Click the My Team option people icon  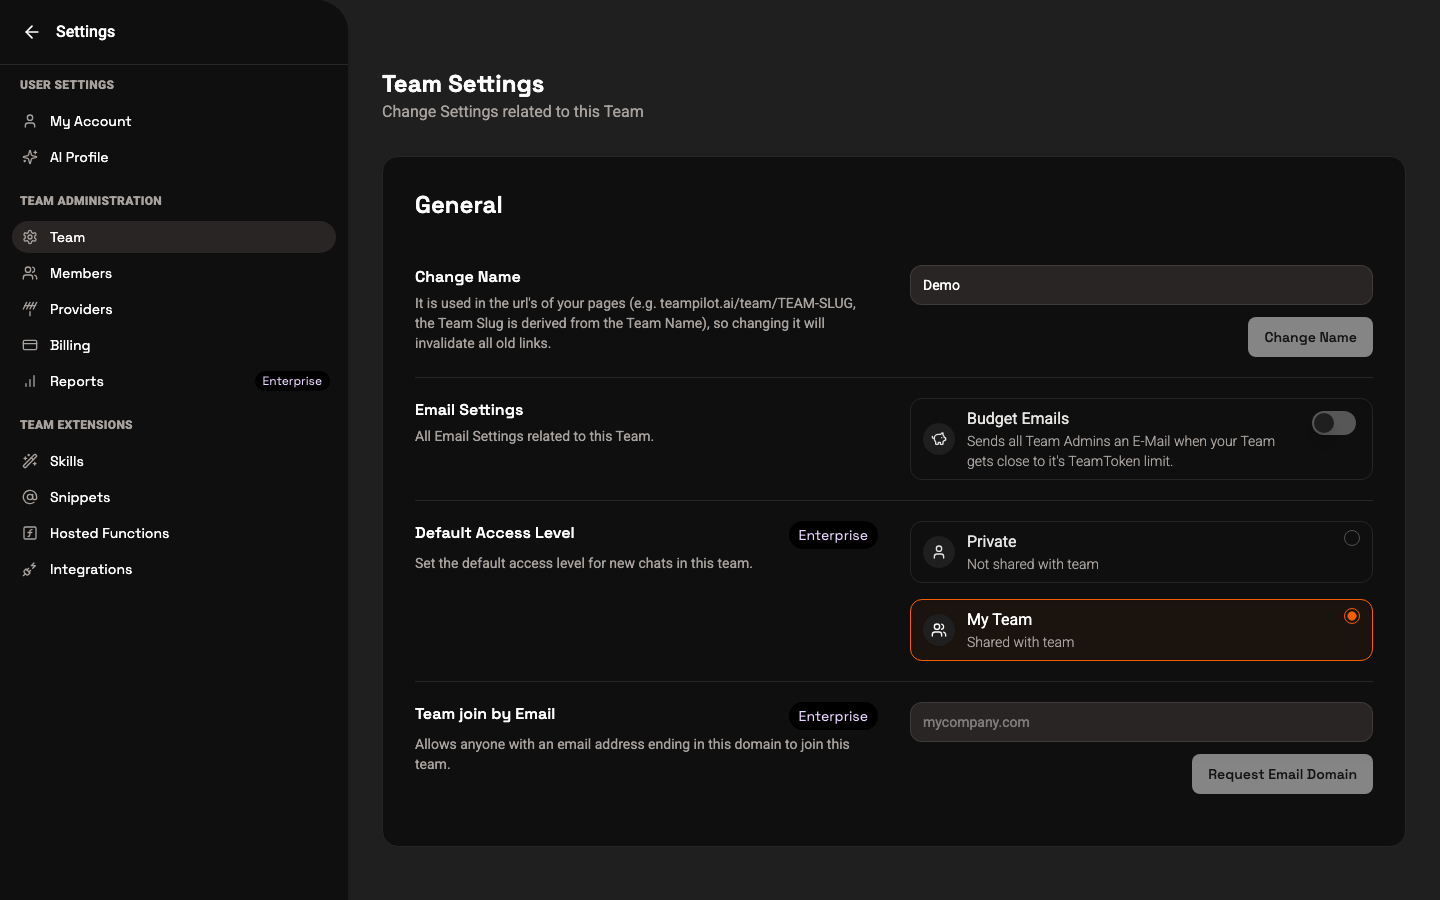pos(939,630)
